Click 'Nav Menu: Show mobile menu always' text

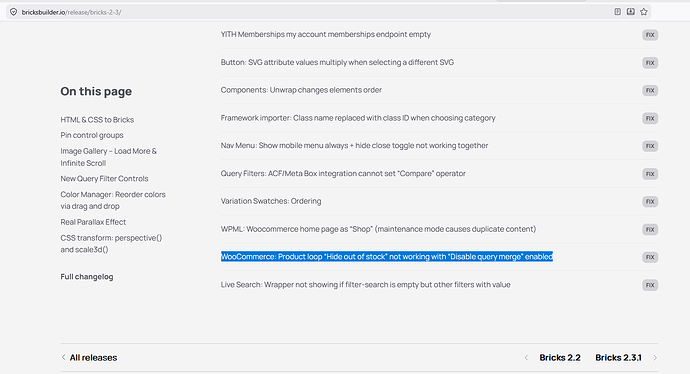pos(354,145)
